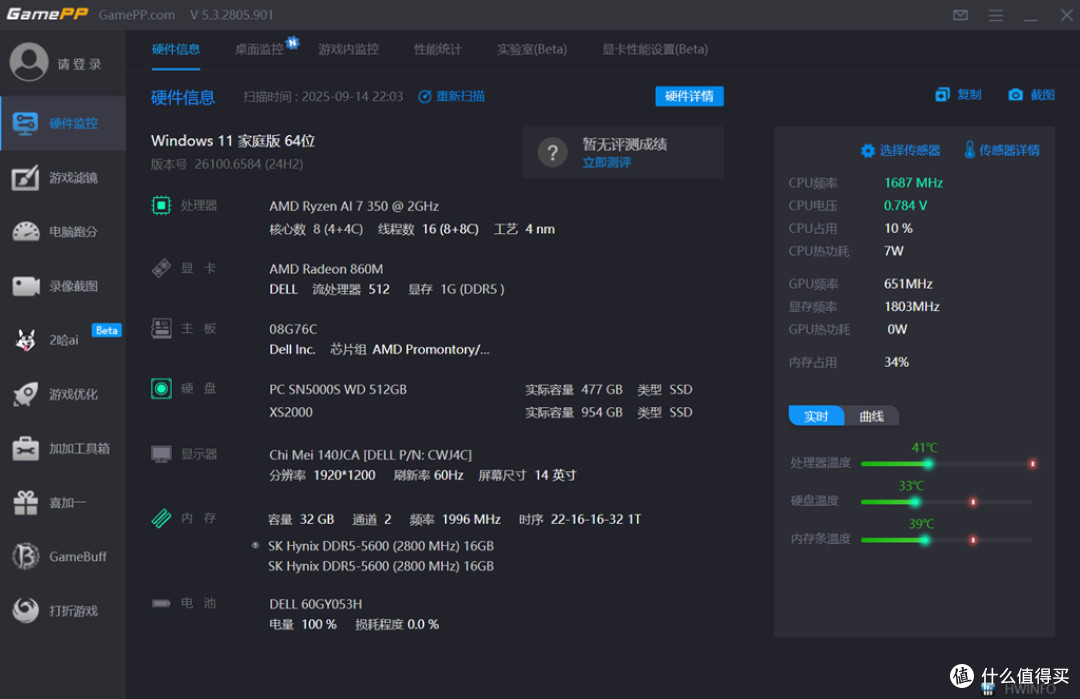The height and width of the screenshot is (699, 1080).
Task: Open 传感器详情 sensor details
Action: coord(1002,150)
